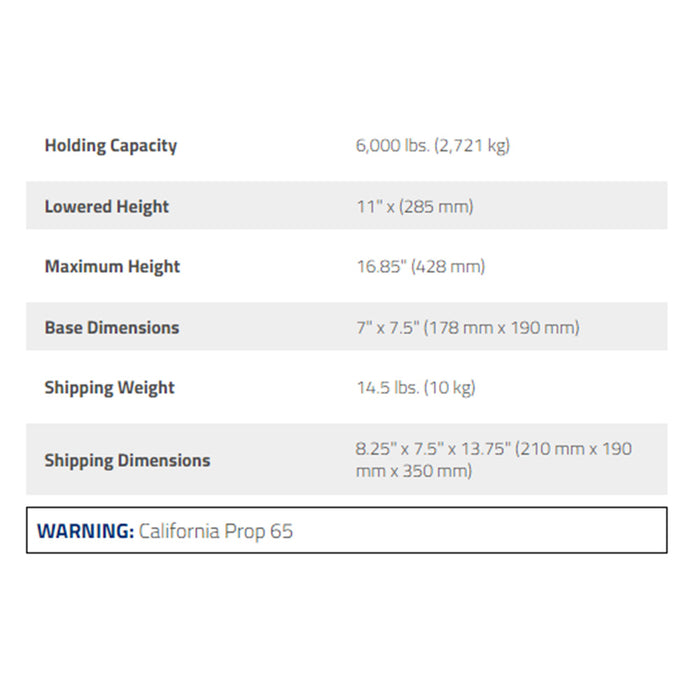Select the 7" x 7.5" base size
700x700 pixels.
[x=386, y=328]
